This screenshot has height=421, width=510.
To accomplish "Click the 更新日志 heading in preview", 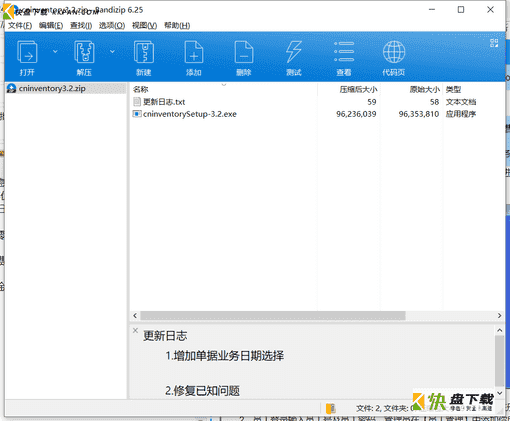I will coord(165,336).
